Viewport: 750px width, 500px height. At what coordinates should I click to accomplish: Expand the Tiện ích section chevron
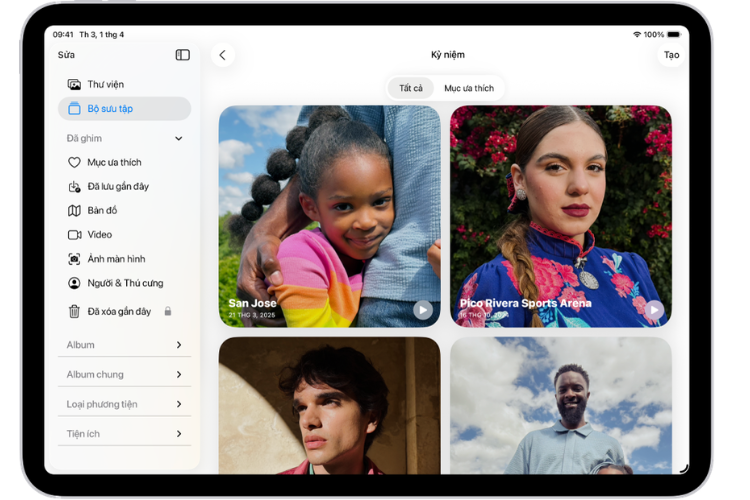pyautogui.click(x=179, y=434)
